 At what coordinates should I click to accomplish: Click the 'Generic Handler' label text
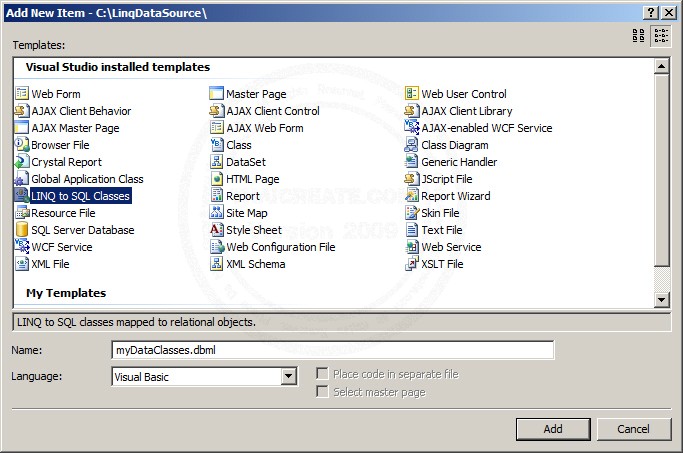(459, 162)
